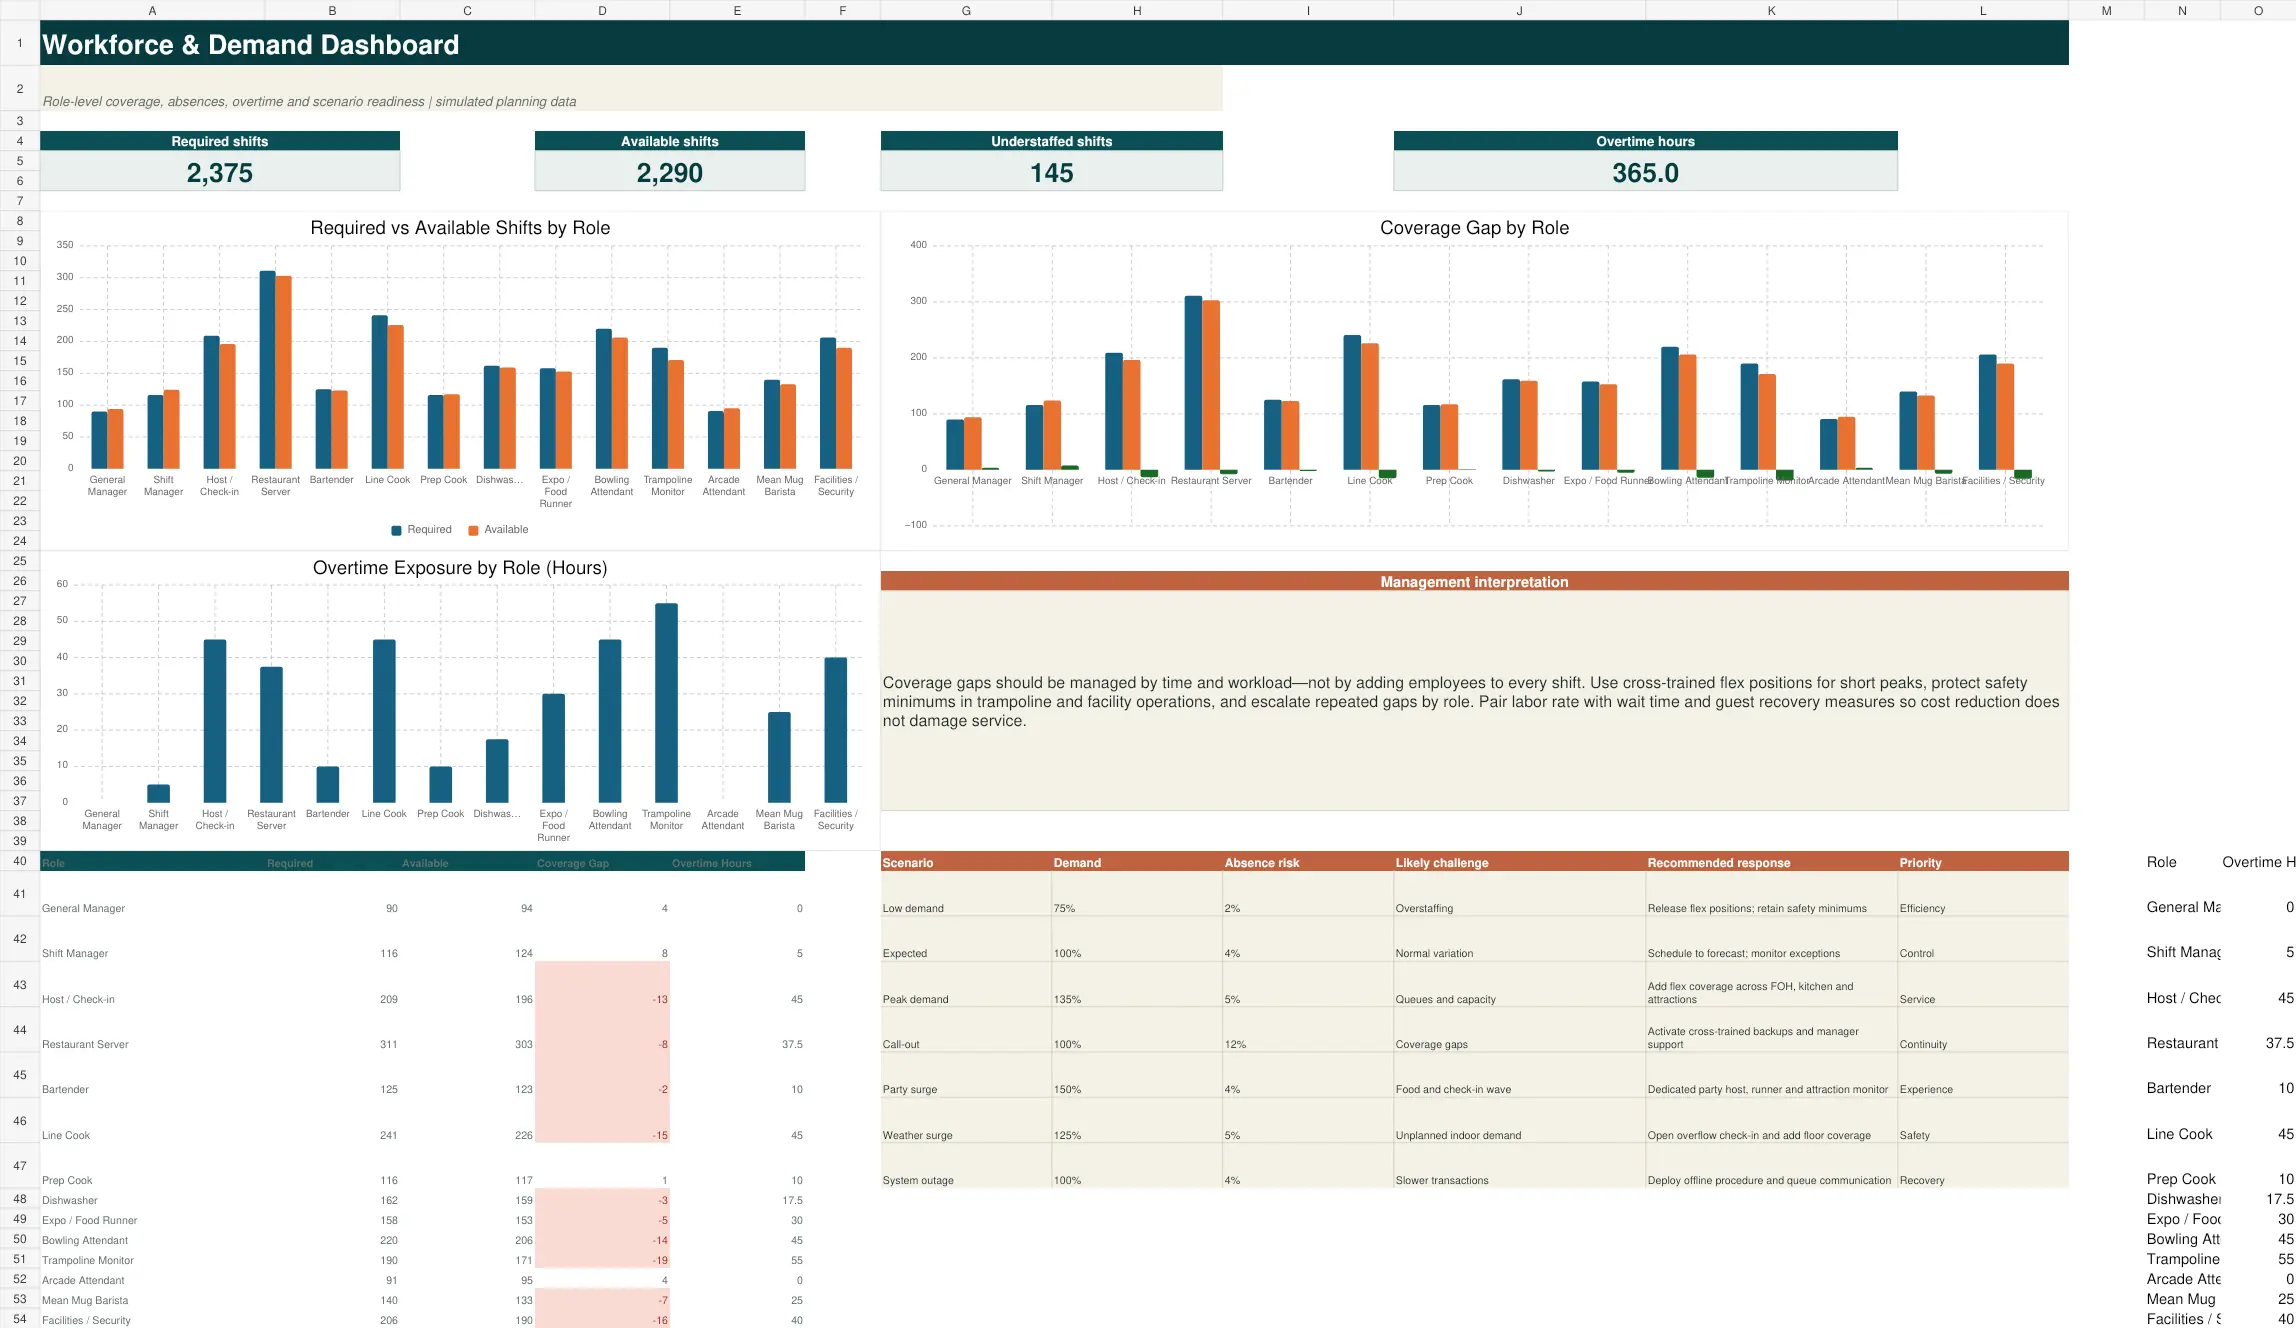Image resolution: width=2296 pixels, height=1328 pixels.
Task: Select row 54 header
Action: pyautogui.click(x=19, y=1319)
